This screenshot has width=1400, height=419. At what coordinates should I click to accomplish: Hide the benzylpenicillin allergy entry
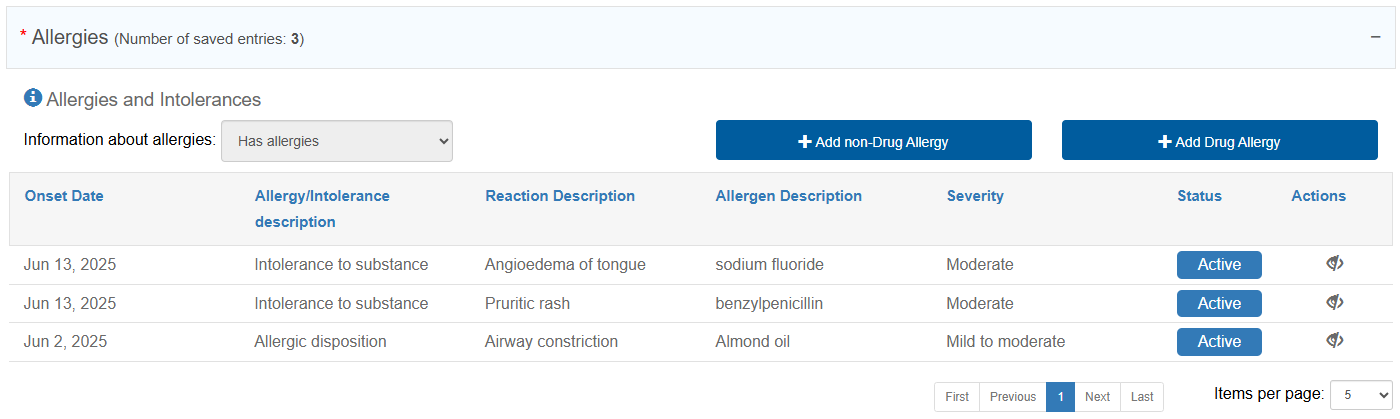pyautogui.click(x=1334, y=302)
